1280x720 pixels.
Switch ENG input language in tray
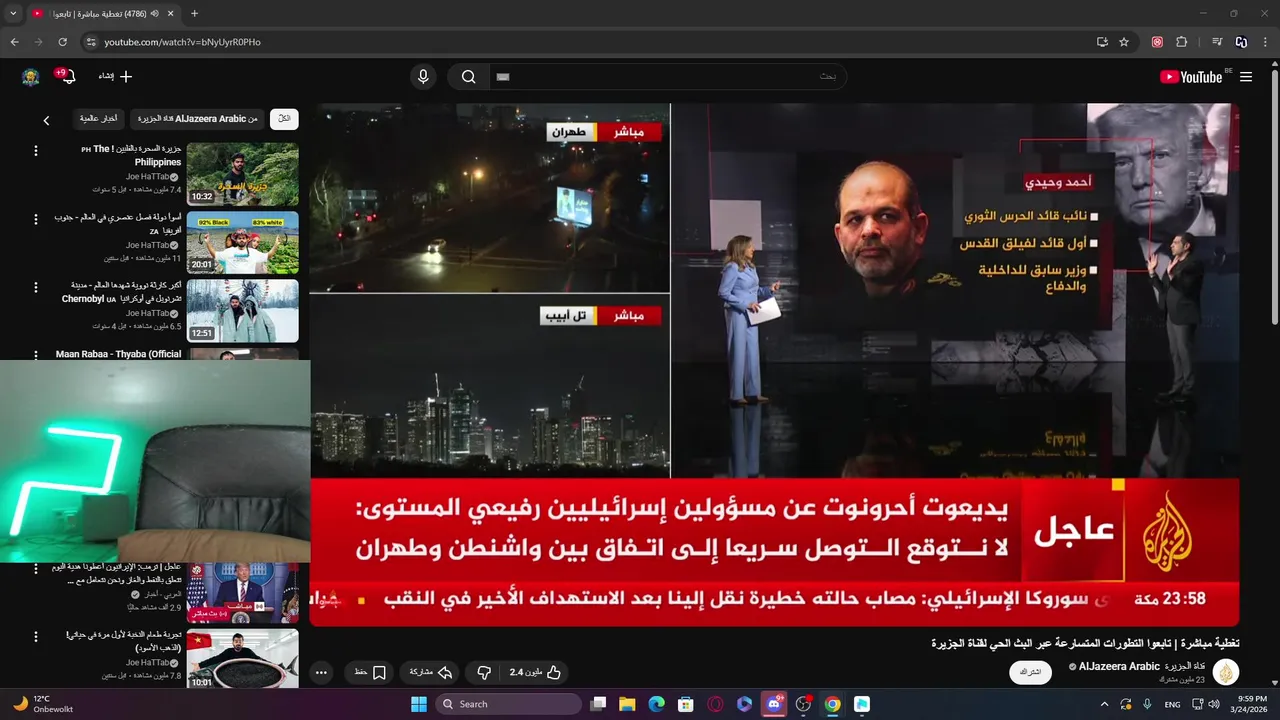(1173, 704)
